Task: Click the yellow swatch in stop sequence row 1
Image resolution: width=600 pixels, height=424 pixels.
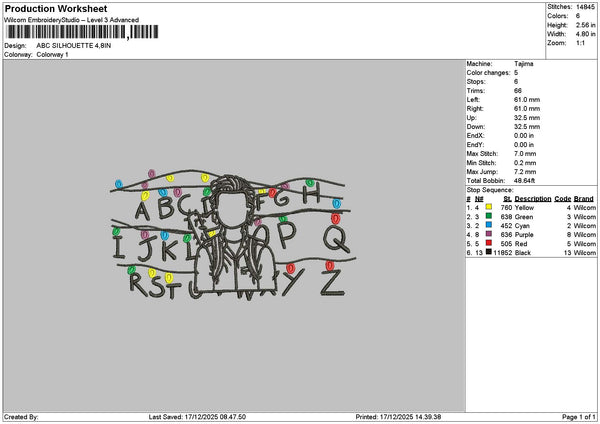Action: pos(489,207)
